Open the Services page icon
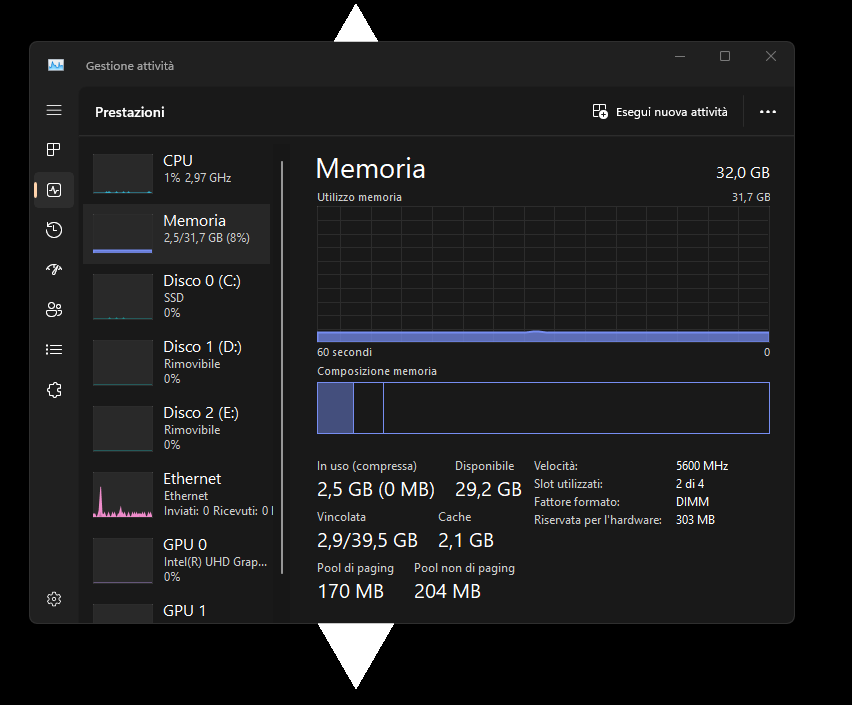852x705 pixels. coord(54,390)
